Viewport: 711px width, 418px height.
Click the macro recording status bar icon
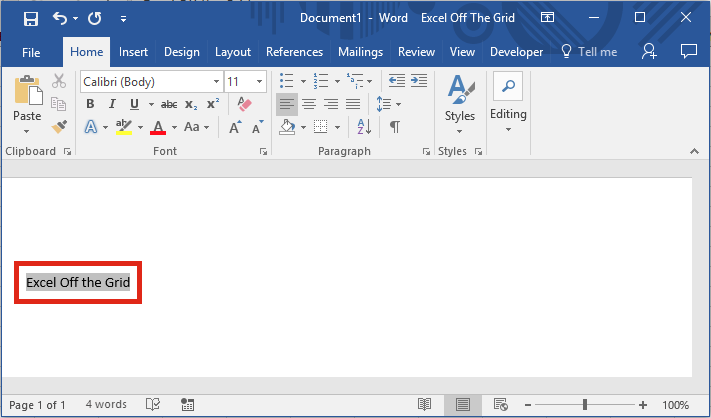click(x=187, y=404)
